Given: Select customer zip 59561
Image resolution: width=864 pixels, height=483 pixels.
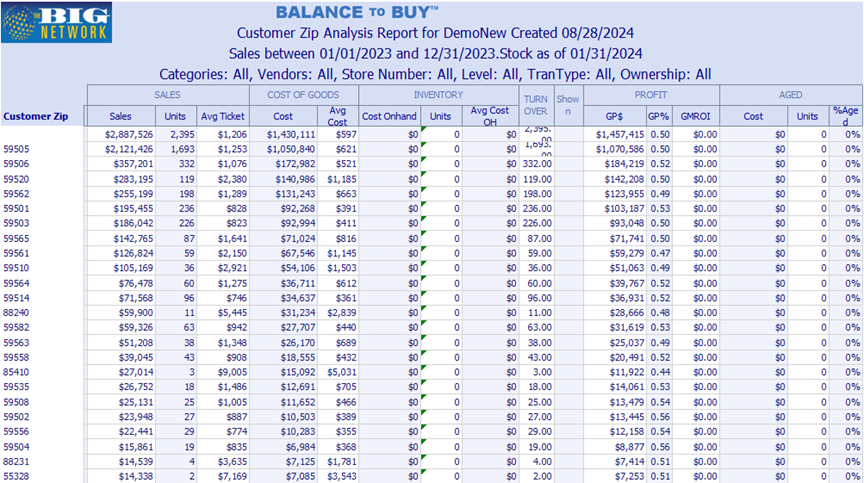Looking at the screenshot, I should [17, 253].
